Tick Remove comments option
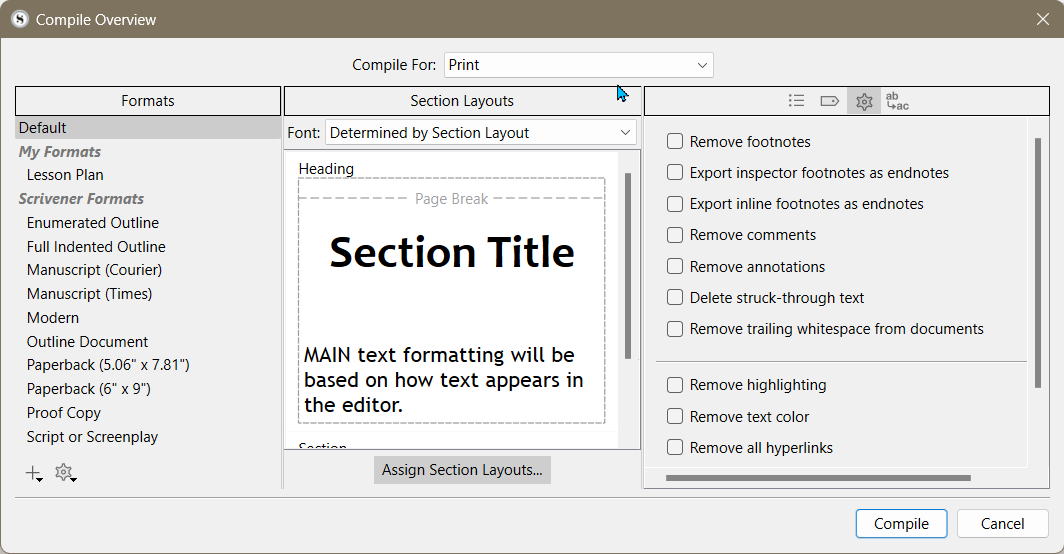This screenshot has width=1064, height=554. [674, 235]
